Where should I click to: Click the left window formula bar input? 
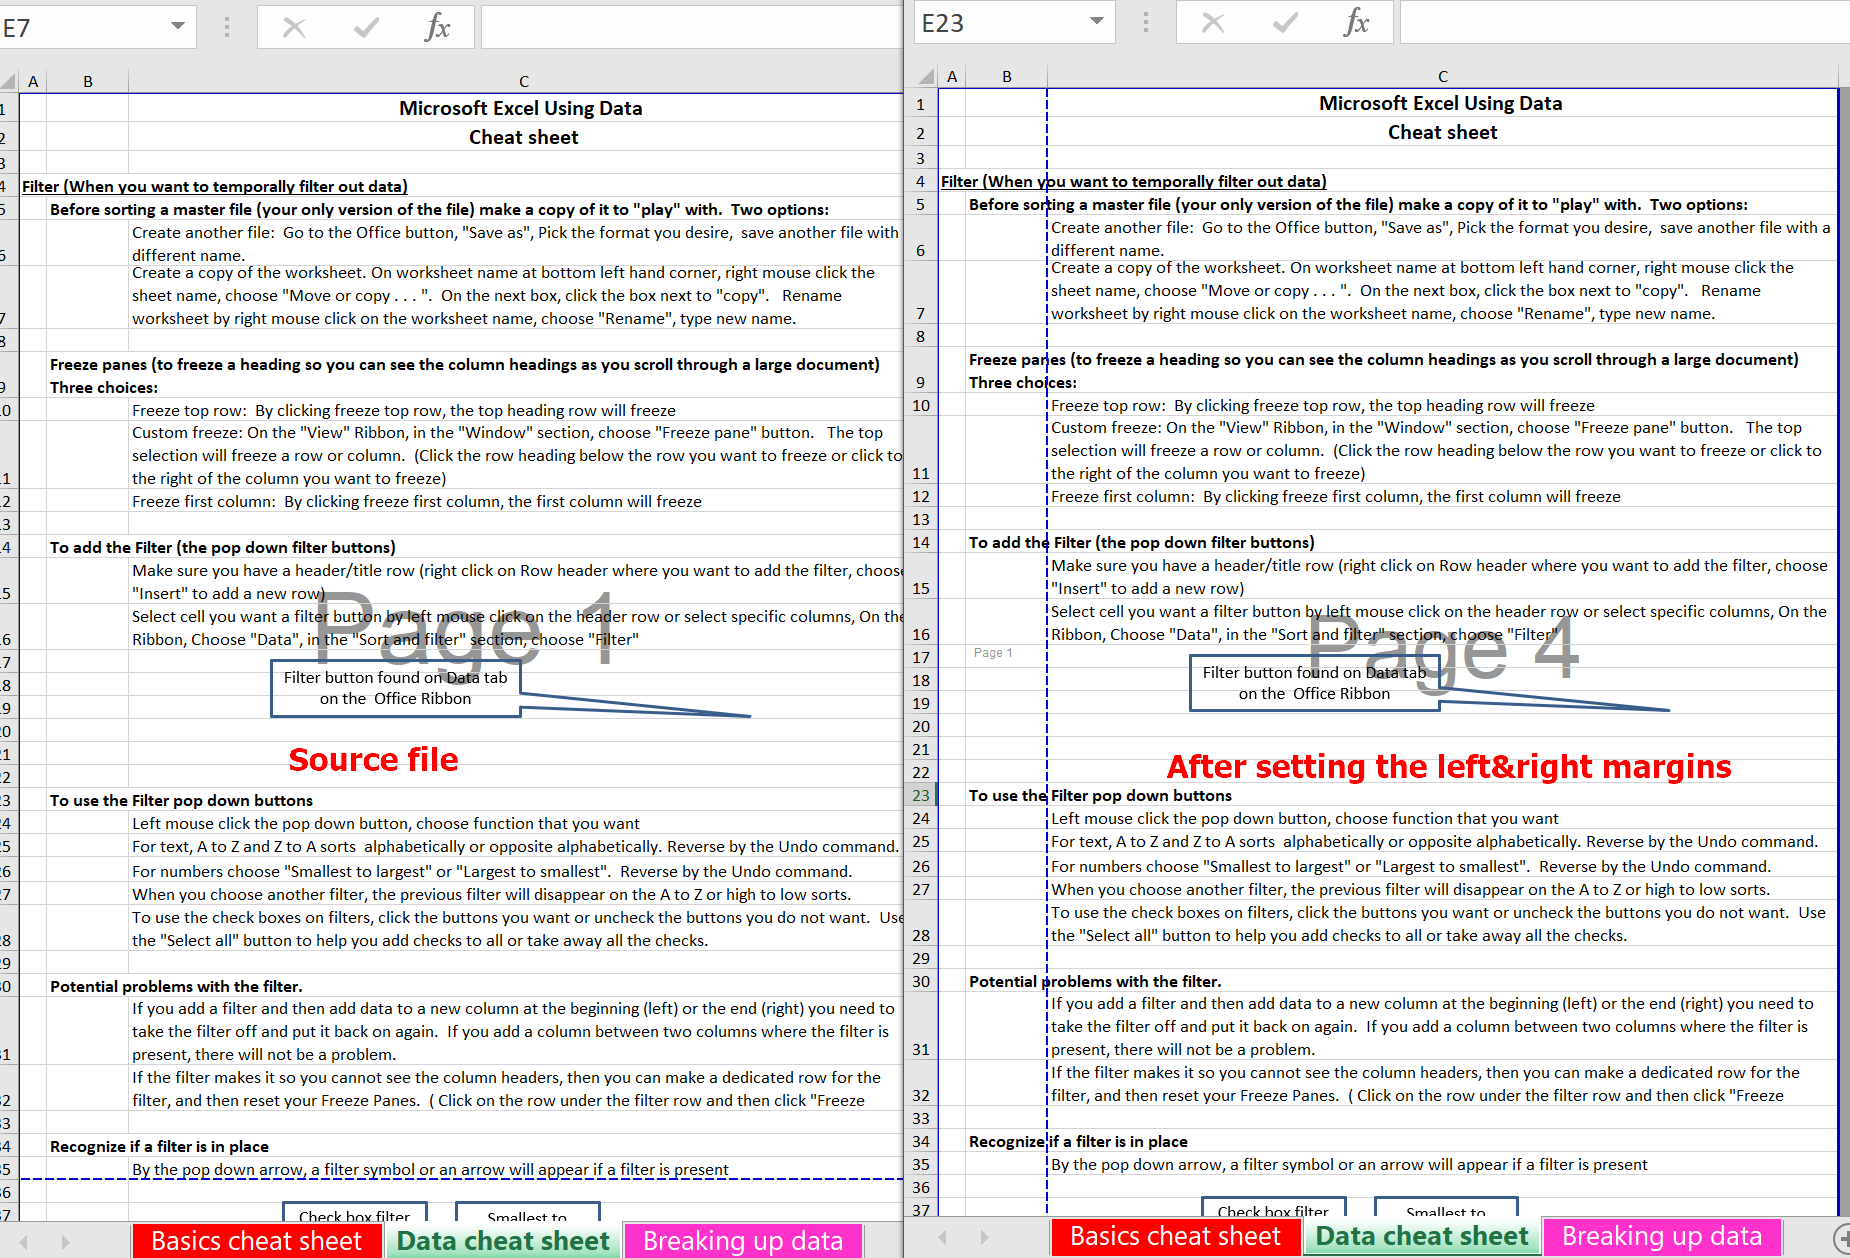point(692,27)
